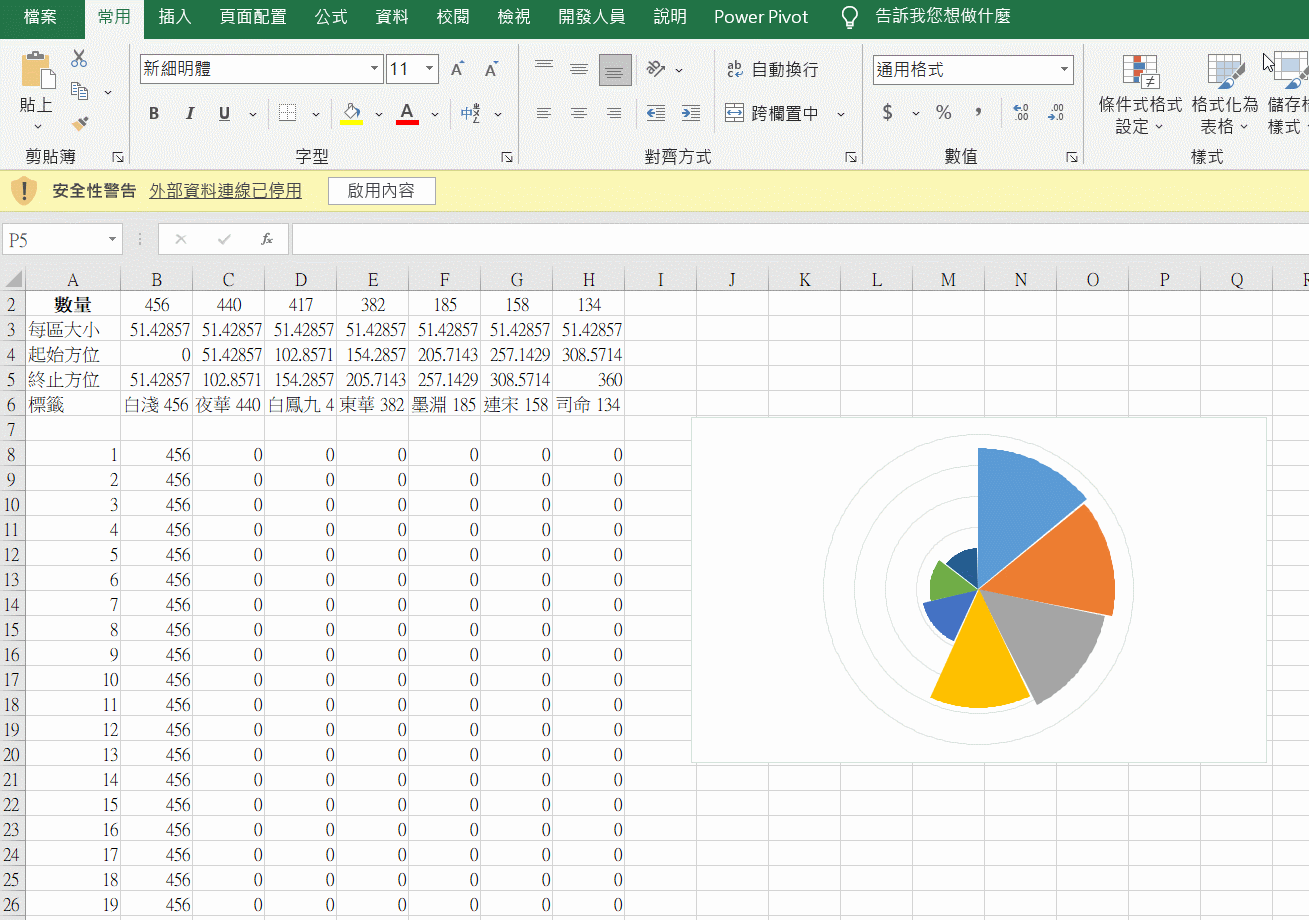Click the formula bar input
Image resolution: width=1309 pixels, height=920 pixels.
tap(800, 240)
